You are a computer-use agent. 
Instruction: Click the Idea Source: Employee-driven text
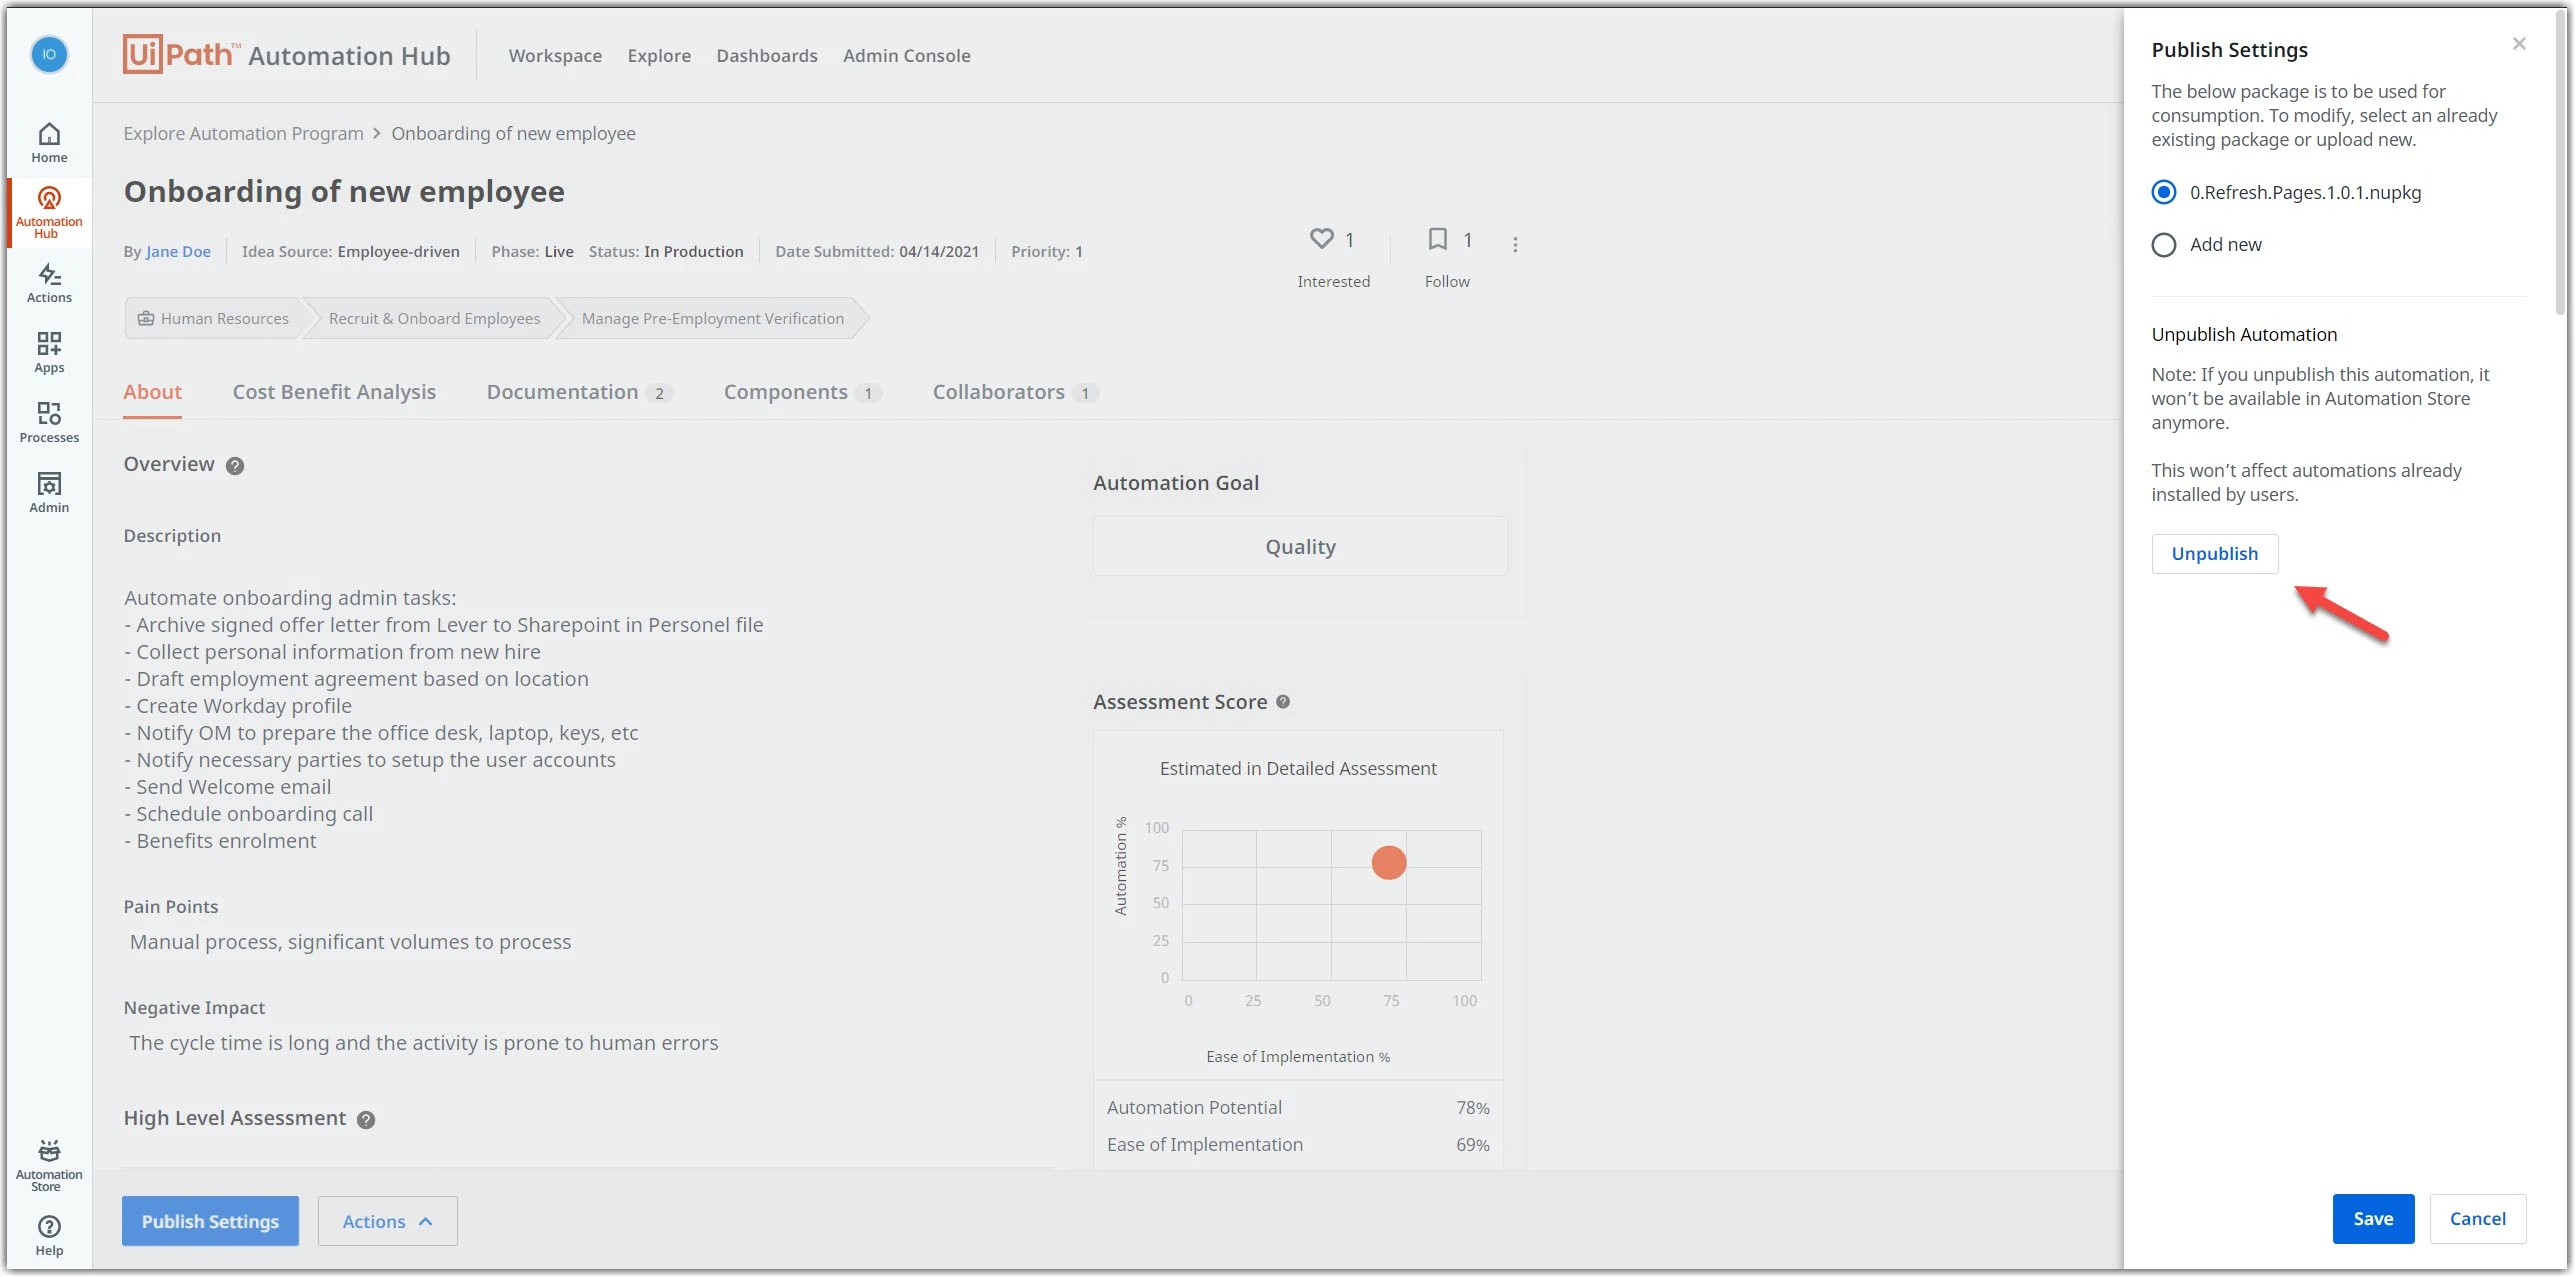click(351, 252)
